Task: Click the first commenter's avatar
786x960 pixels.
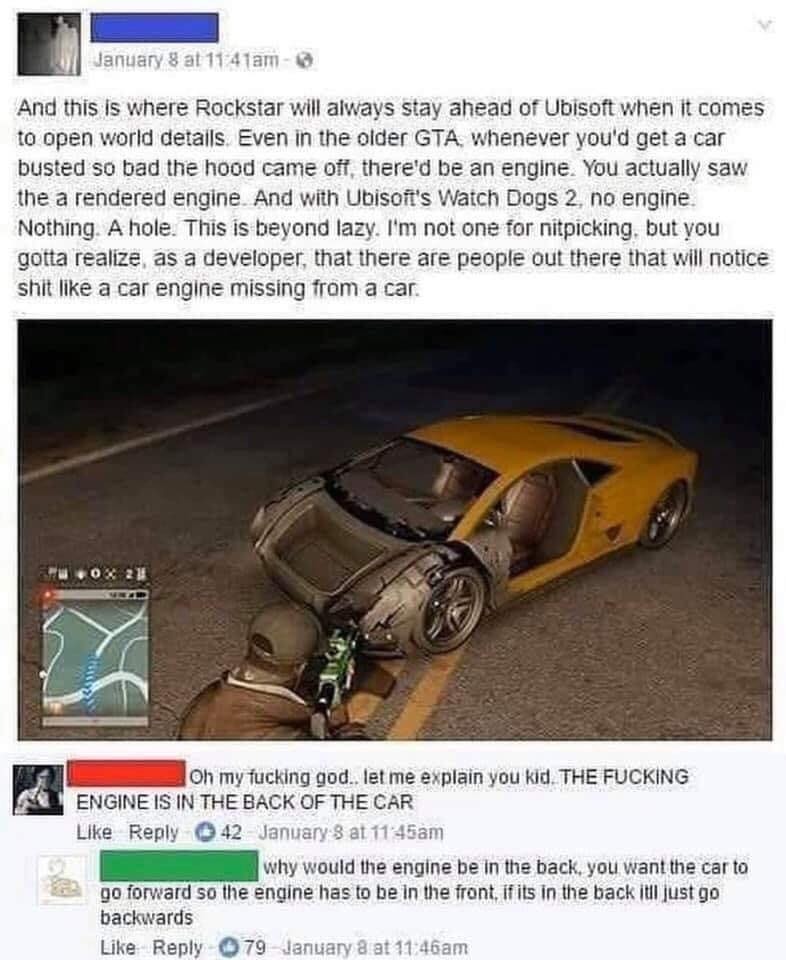Action: click(x=38, y=790)
